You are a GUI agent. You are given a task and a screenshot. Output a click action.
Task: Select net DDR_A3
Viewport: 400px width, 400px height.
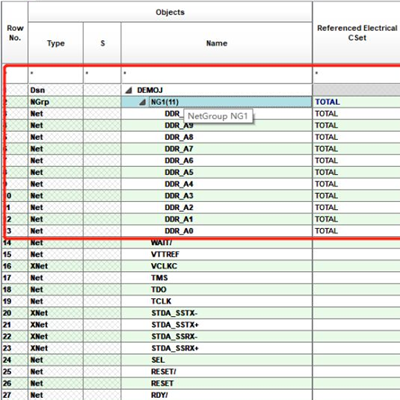tap(217, 196)
